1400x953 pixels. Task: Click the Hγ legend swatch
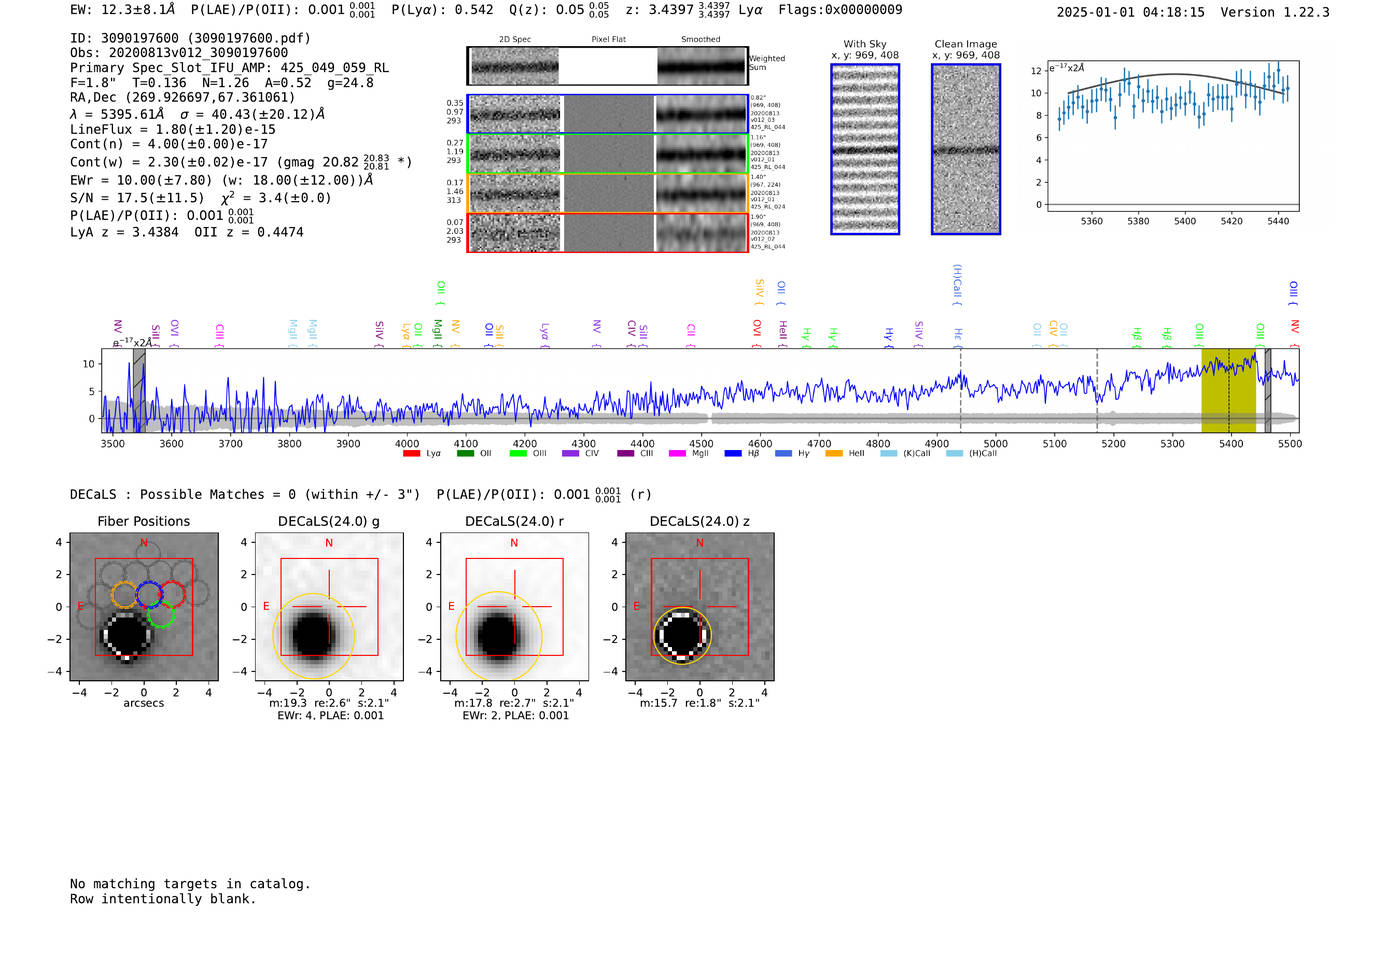pos(783,454)
